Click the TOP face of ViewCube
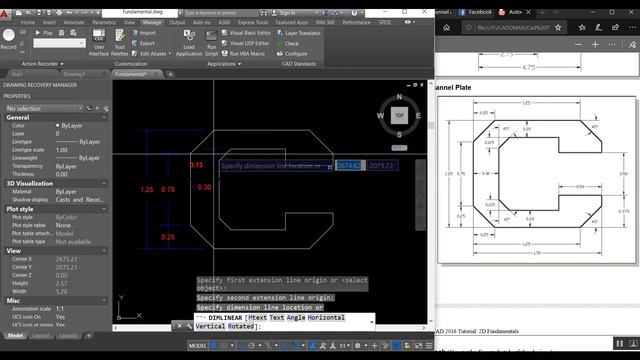640x360 pixels. tap(399, 116)
